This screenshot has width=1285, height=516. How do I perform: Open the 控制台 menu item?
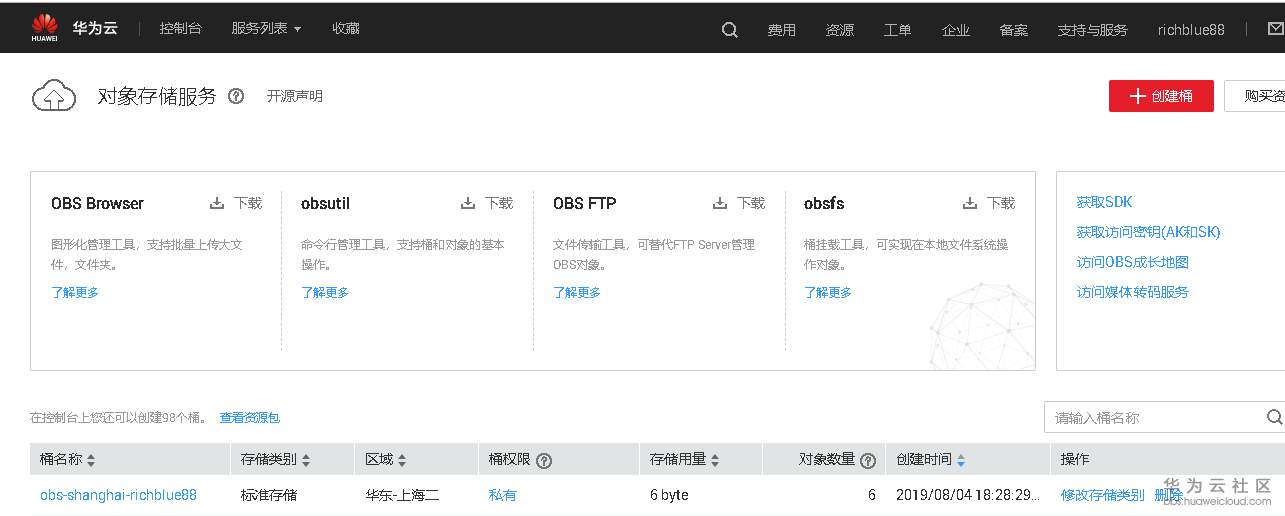coord(180,29)
